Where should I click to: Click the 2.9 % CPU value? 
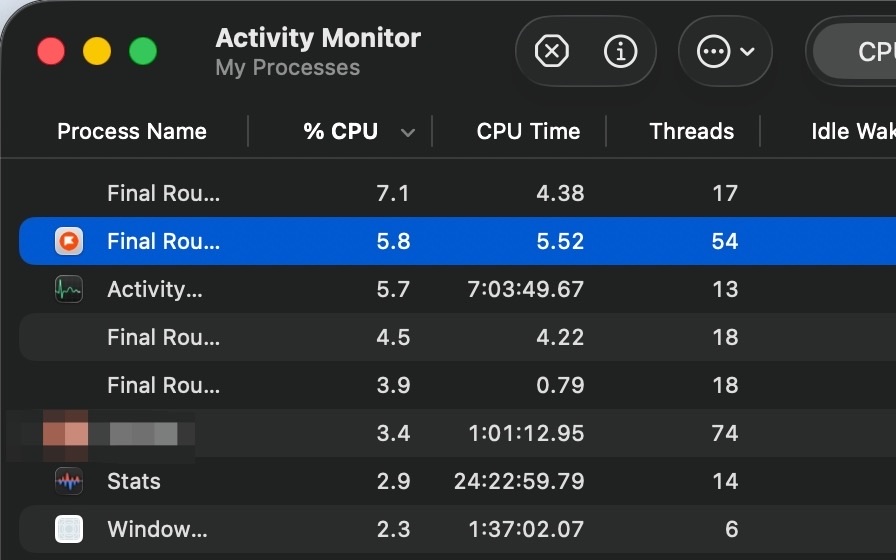[393, 481]
